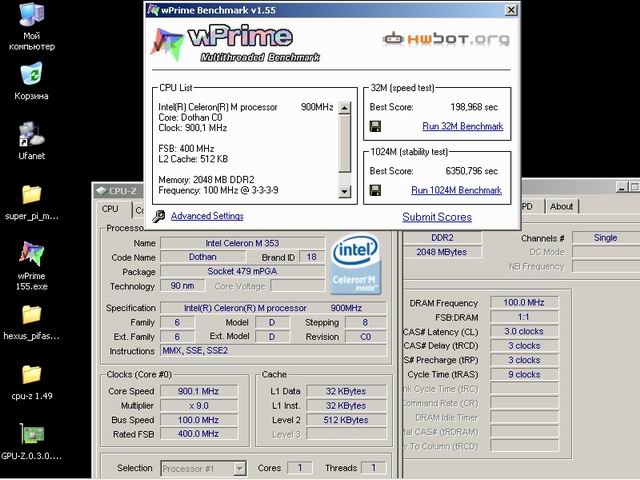Click the CPU-Z title bar icon
The image size is (640, 480).
(x=101, y=191)
